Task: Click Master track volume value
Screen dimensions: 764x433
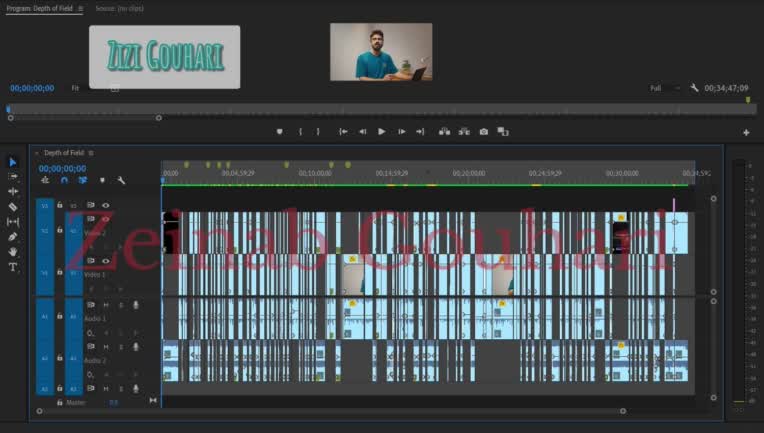Action: pyautogui.click(x=114, y=403)
